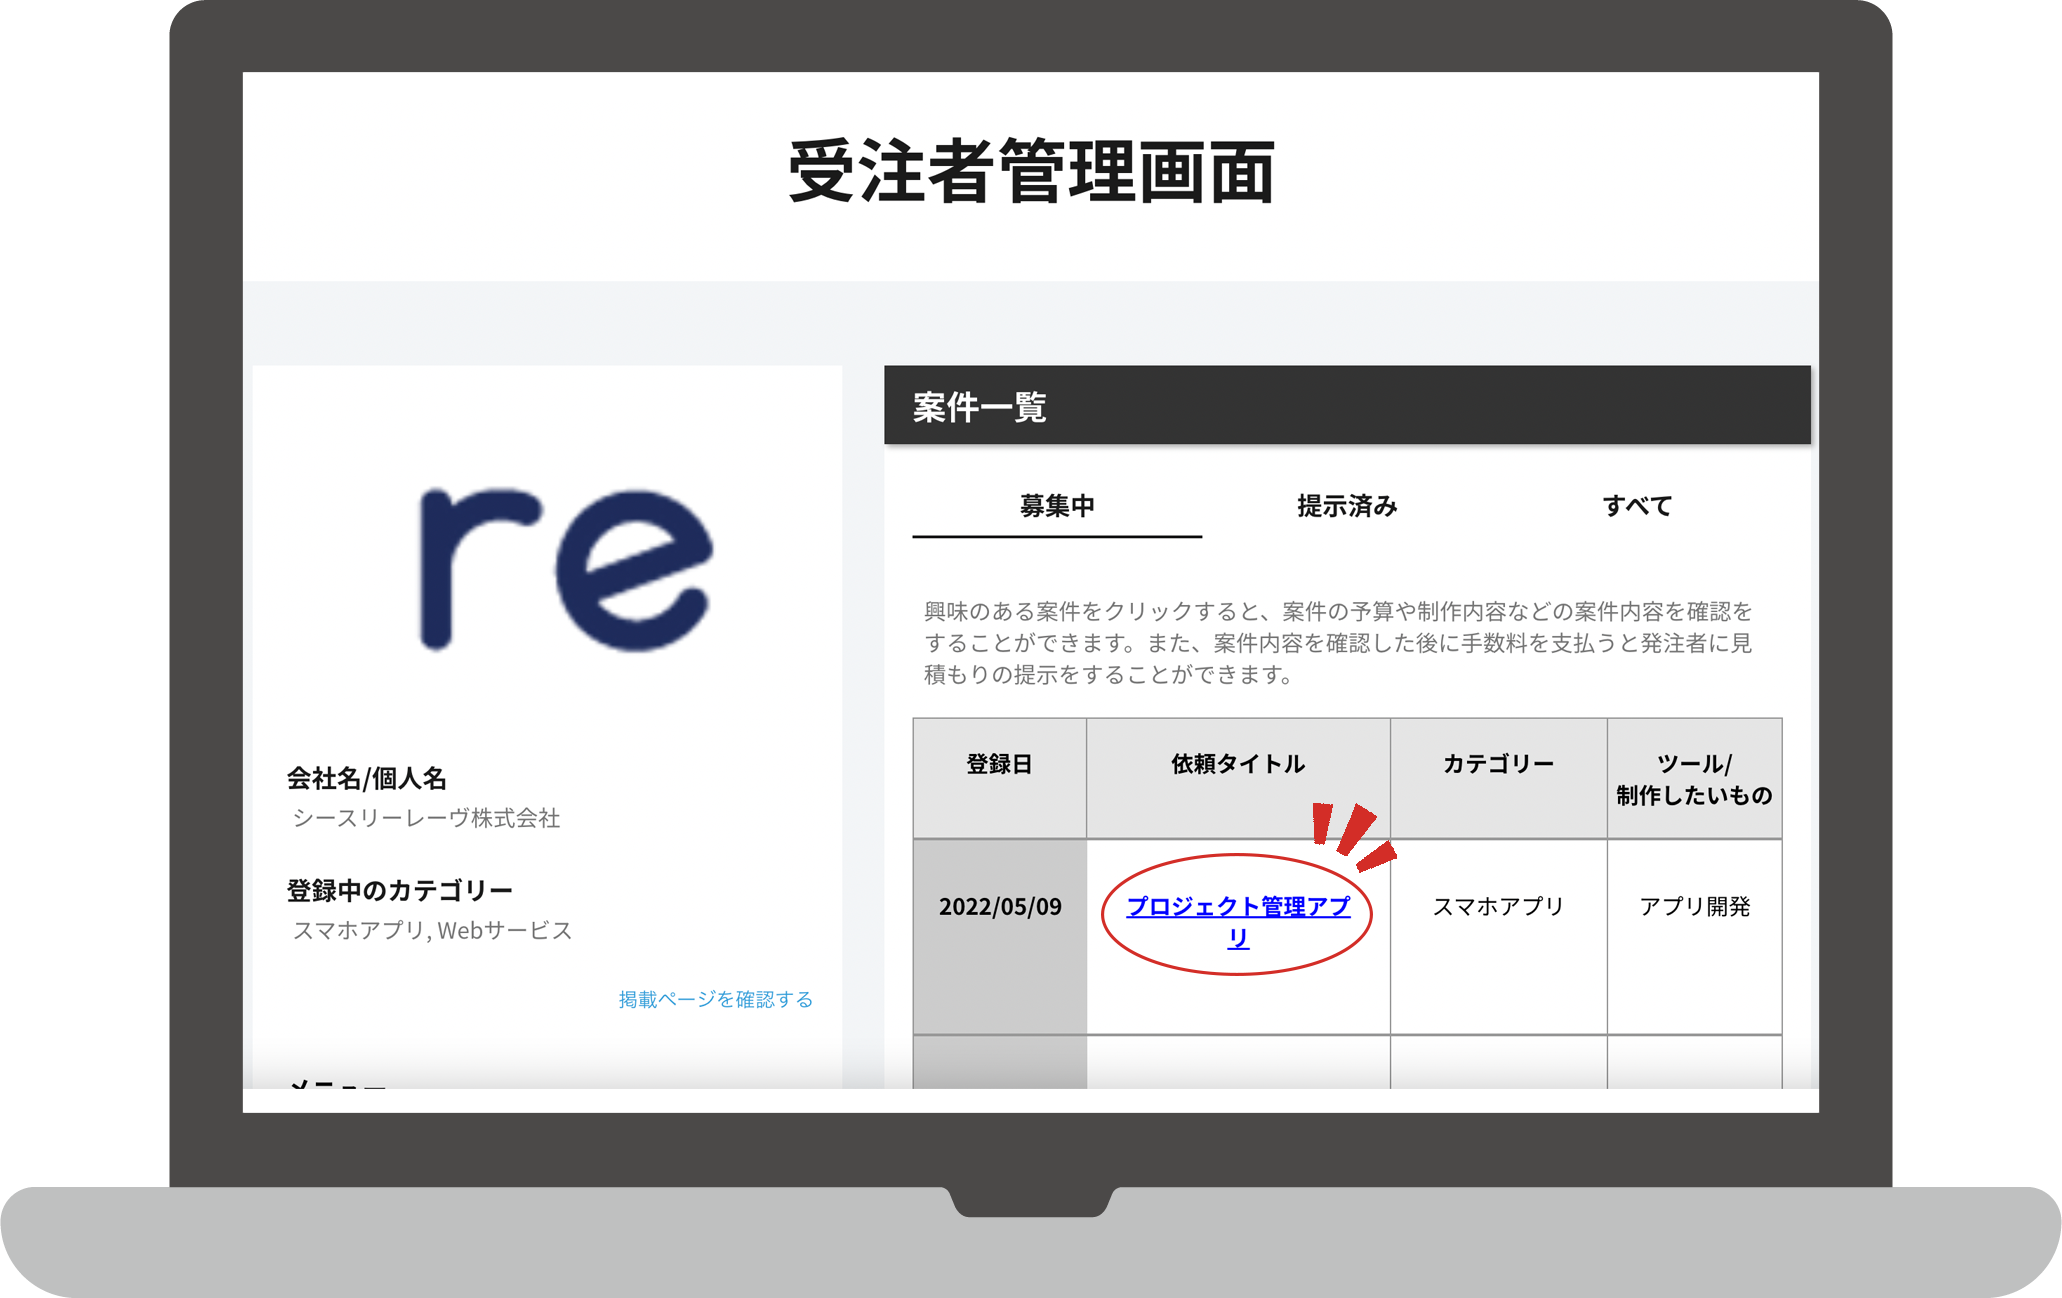Click the スマホアプリ category cell
Viewport: 2062px width, 1298px height.
tap(1497, 906)
